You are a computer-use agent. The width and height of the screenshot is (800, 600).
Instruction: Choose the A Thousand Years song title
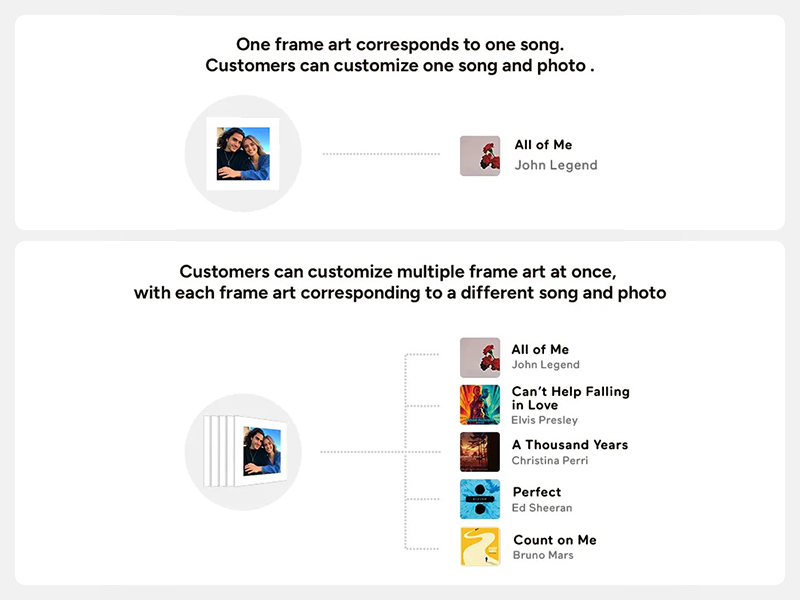pos(570,445)
